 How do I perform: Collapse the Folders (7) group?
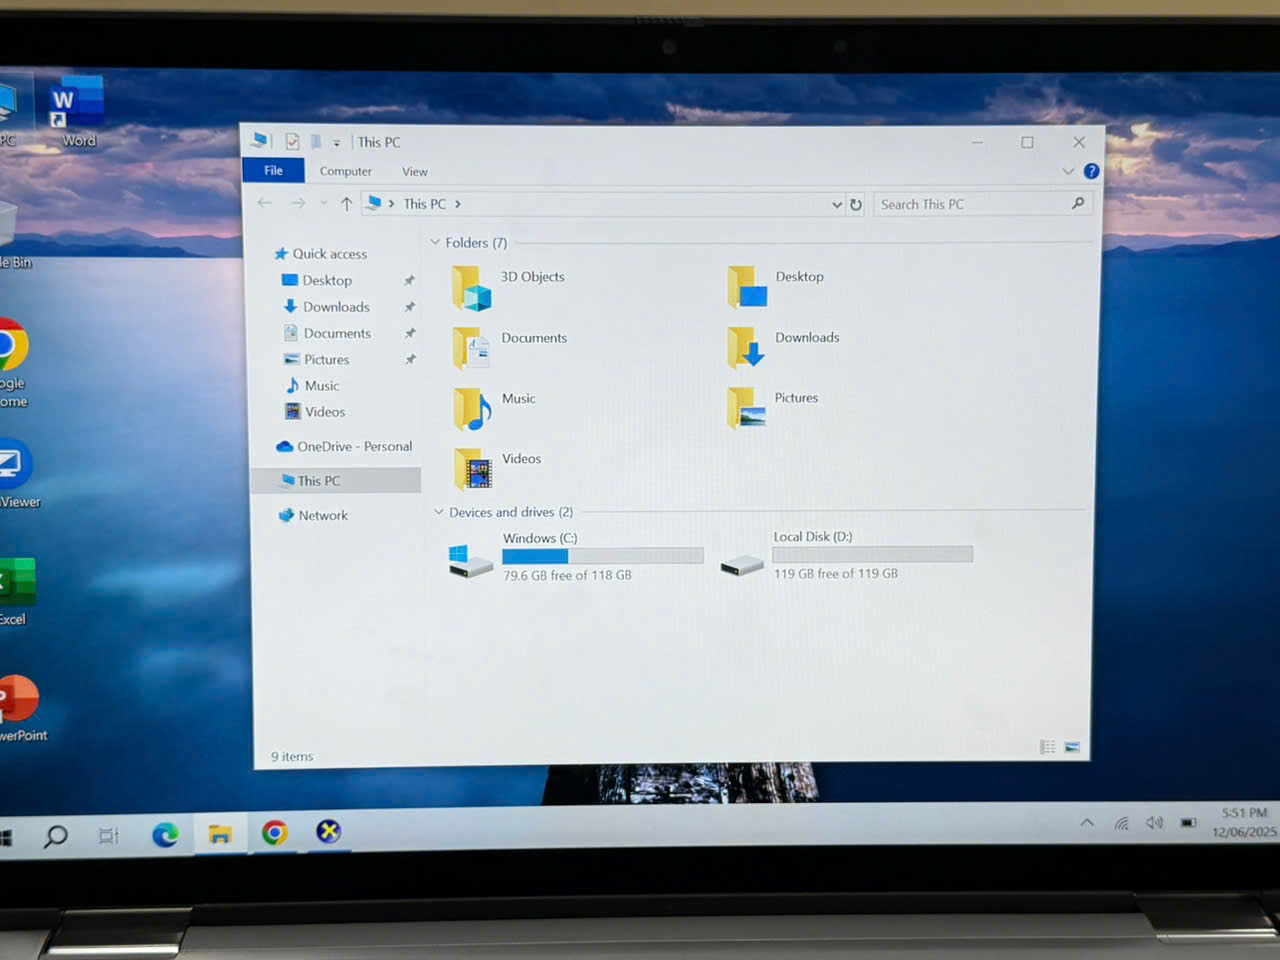click(x=435, y=242)
